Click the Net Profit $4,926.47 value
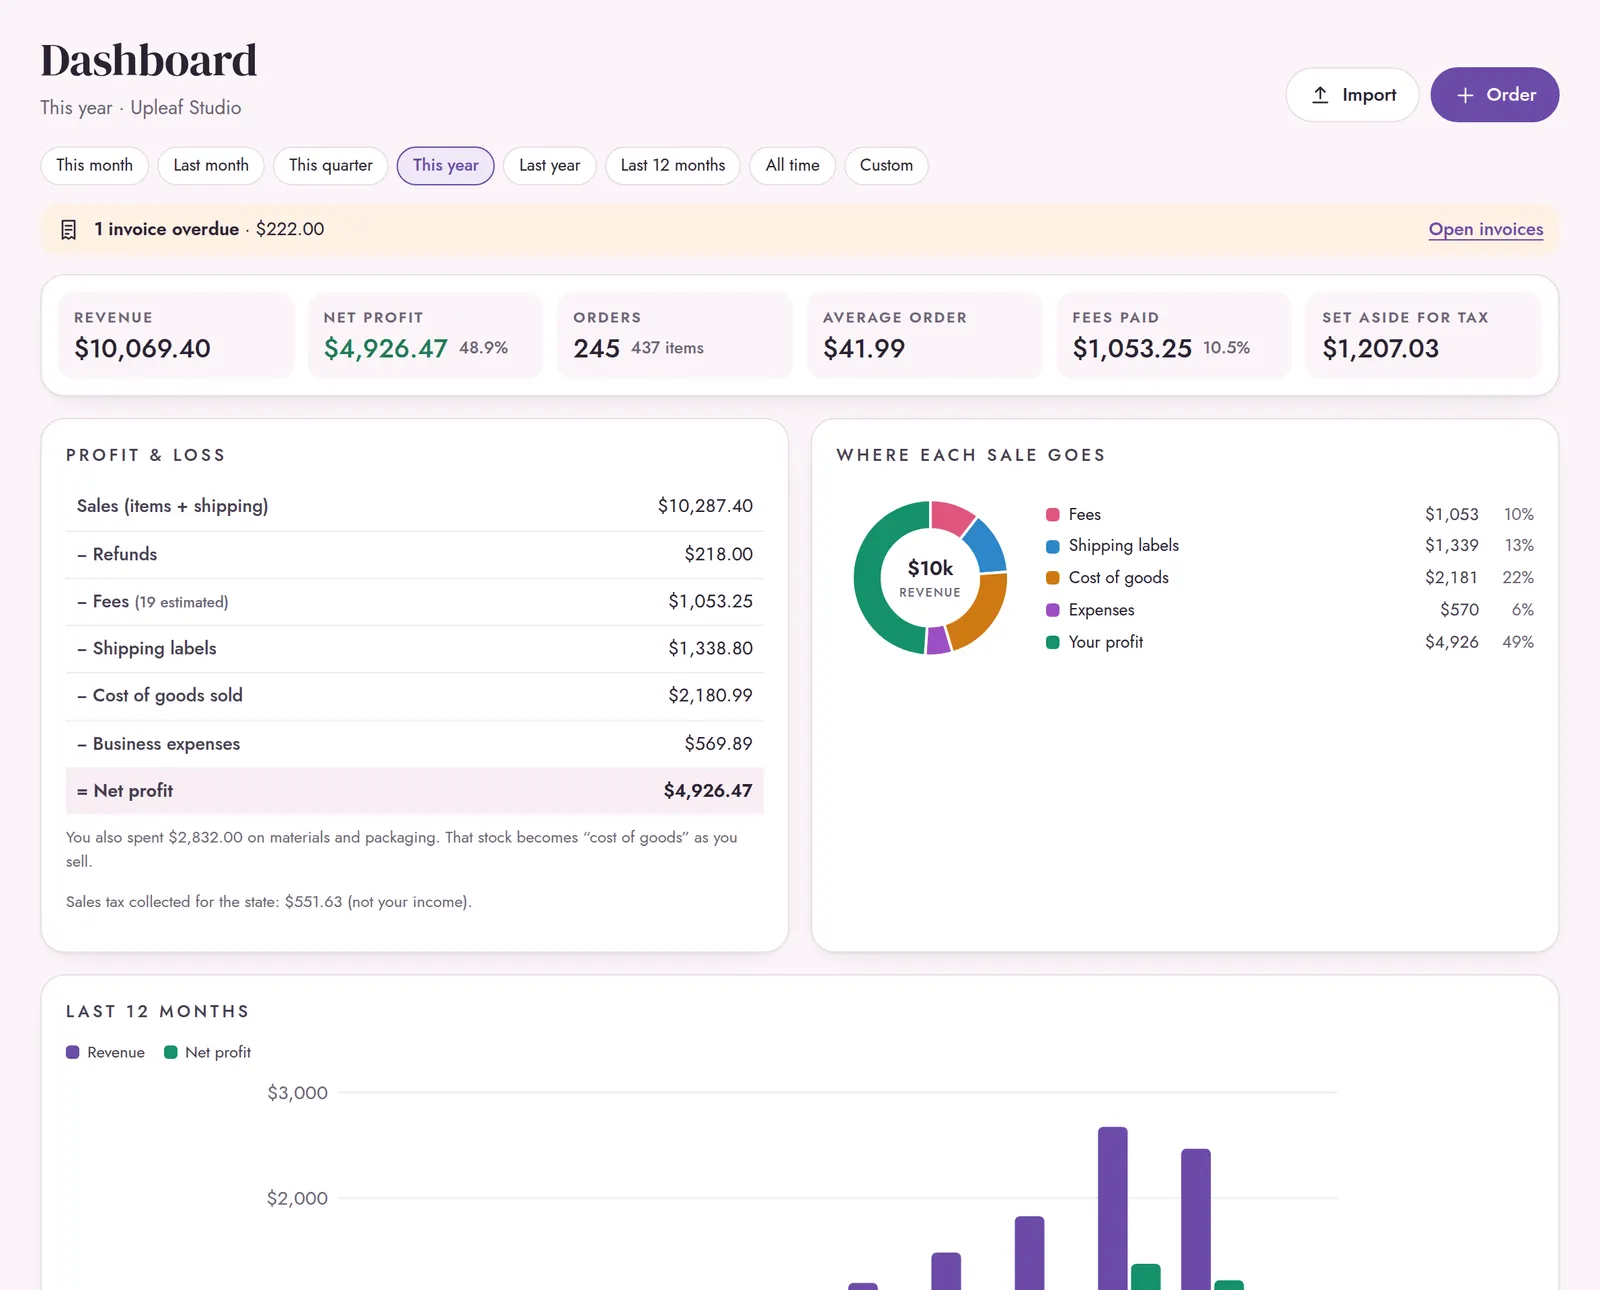 pyautogui.click(x=386, y=348)
